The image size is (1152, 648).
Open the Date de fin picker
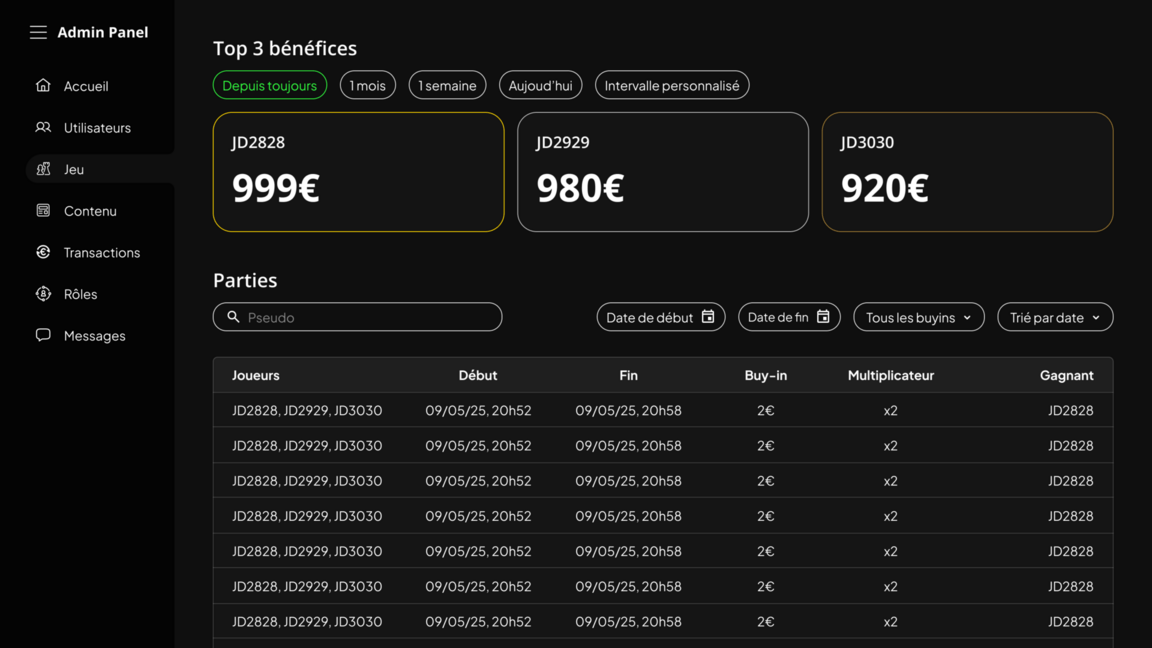coord(789,317)
